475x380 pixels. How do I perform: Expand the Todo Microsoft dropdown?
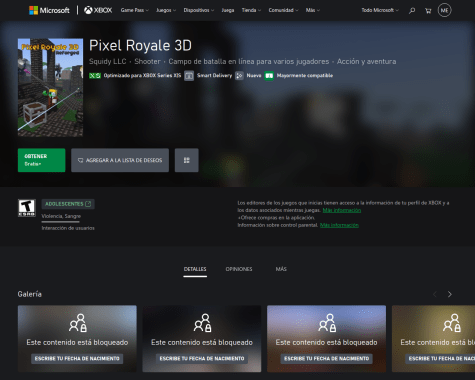(380, 10)
